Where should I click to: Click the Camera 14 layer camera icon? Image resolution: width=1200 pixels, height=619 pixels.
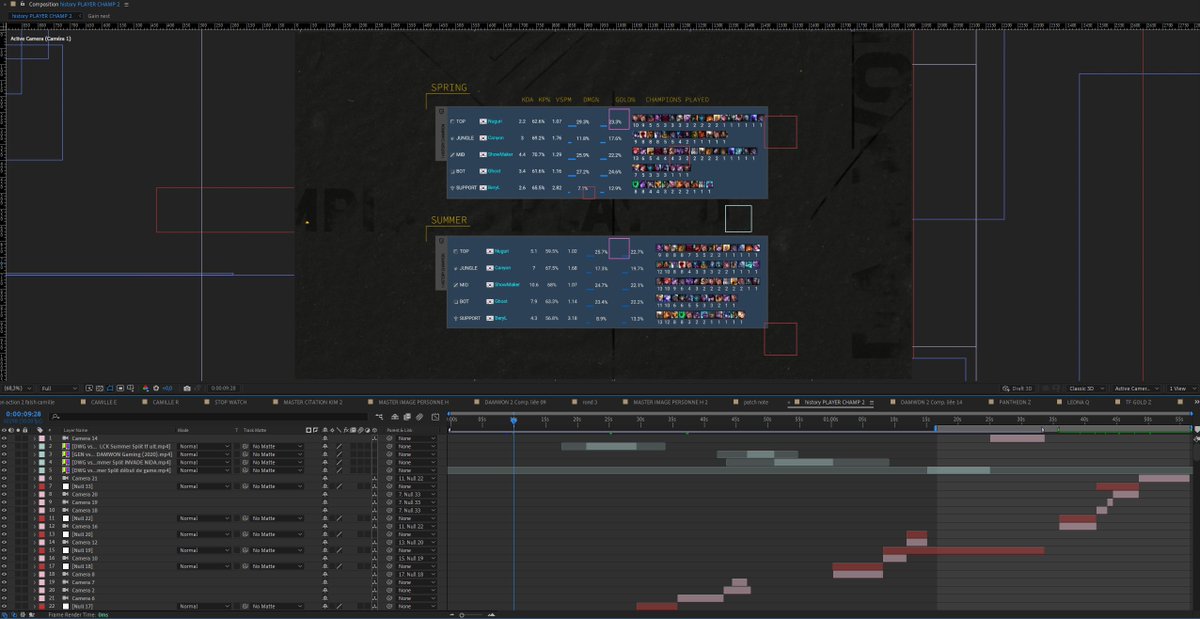66,438
